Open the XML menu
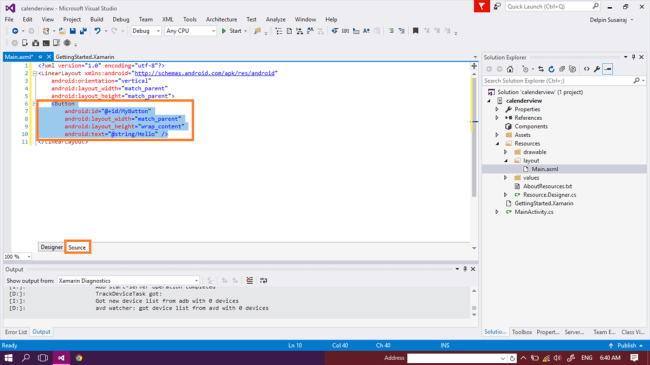The height and width of the screenshot is (365, 650). click(x=167, y=19)
